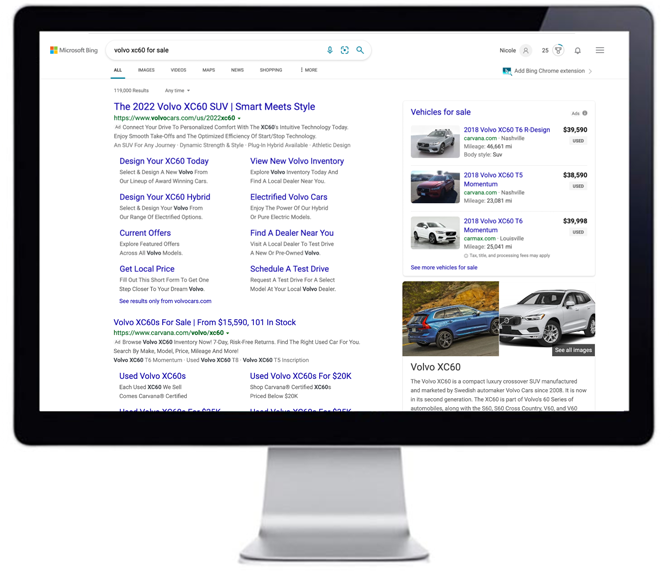Viewport: 672px width, 572px height.
Task: Open Used Volvo XC60s For $20K link
Action: pyautogui.click(x=301, y=376)
